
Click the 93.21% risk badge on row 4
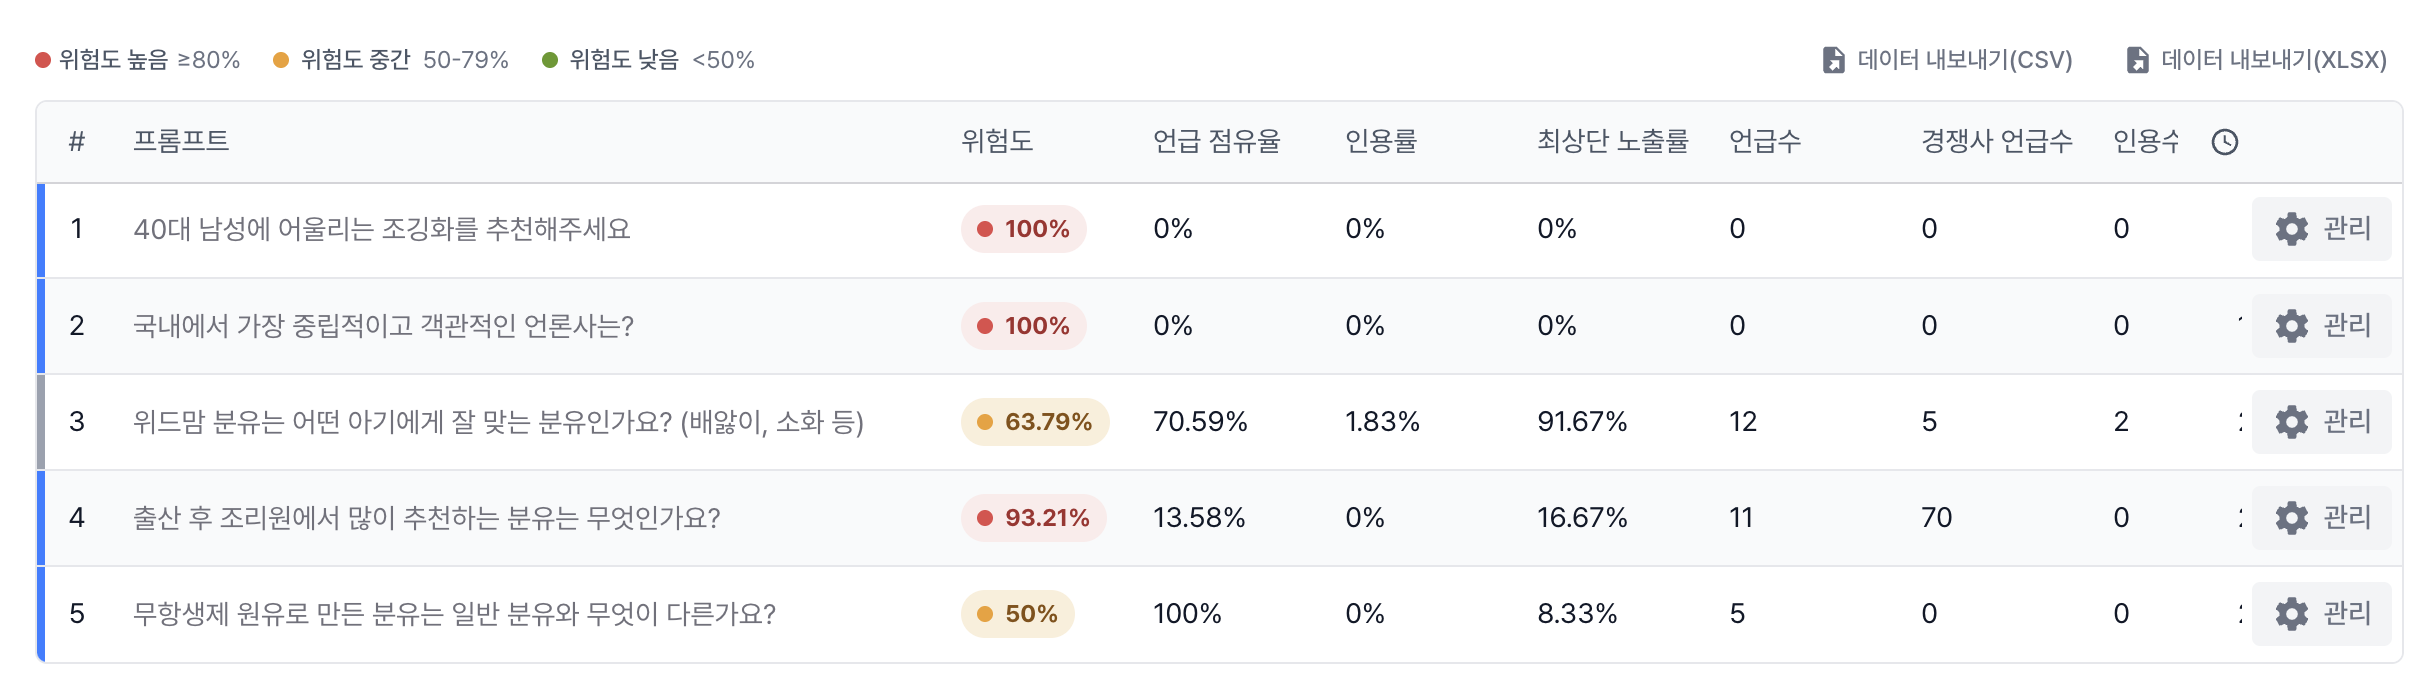[1033, 518]
